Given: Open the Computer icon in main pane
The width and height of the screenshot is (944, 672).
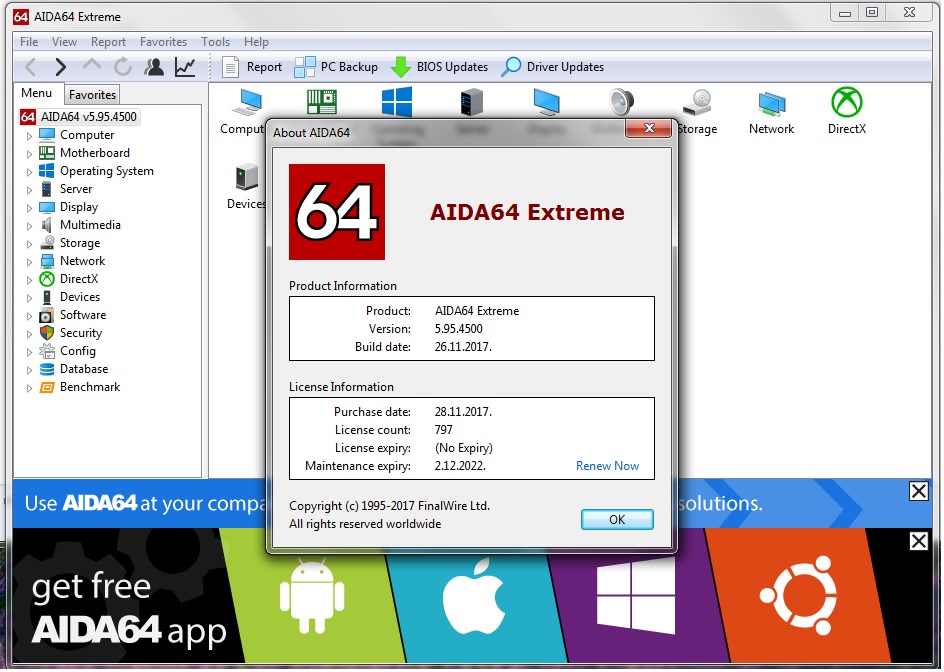Looking at the screenshot, I should coord(247,101).
